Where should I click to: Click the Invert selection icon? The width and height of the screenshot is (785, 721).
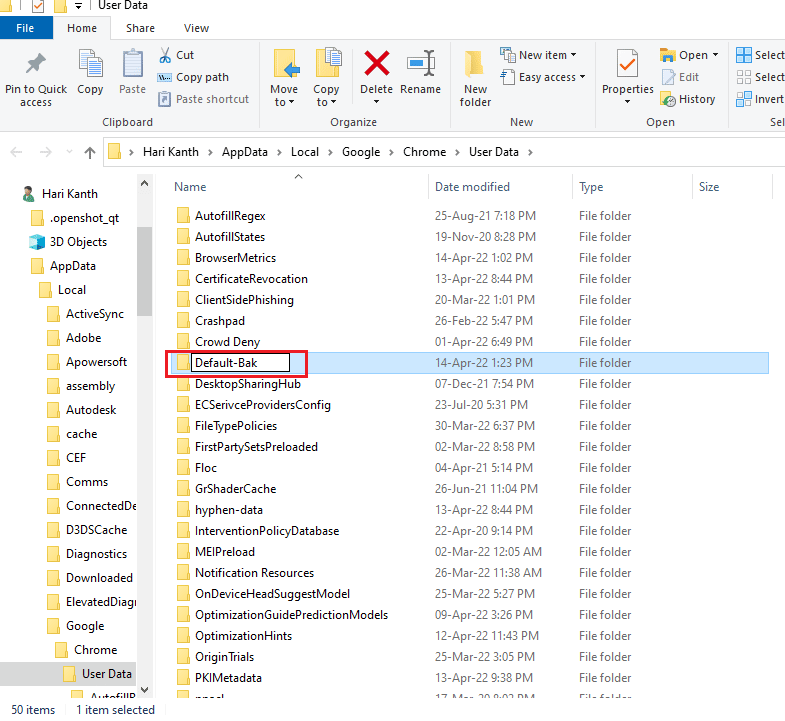pyautogui.click(x=743, y=99)
